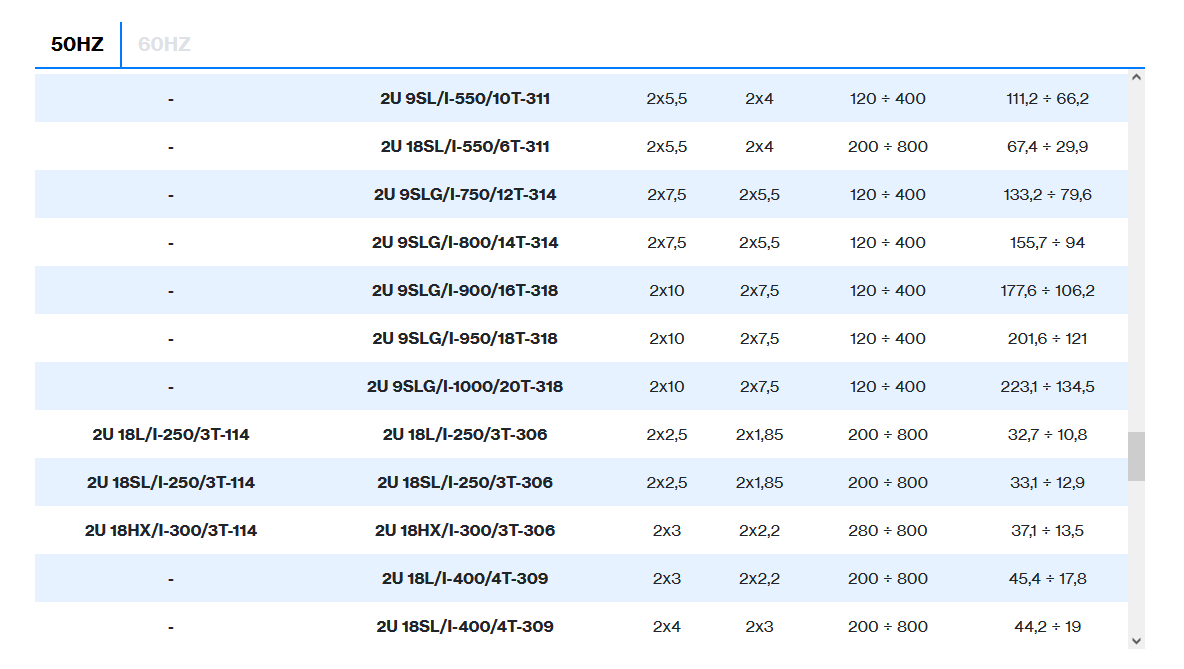Select model 2U 9SLG/I-800/14T-314
1184x669 pixels.
click(x=465, y=243)
